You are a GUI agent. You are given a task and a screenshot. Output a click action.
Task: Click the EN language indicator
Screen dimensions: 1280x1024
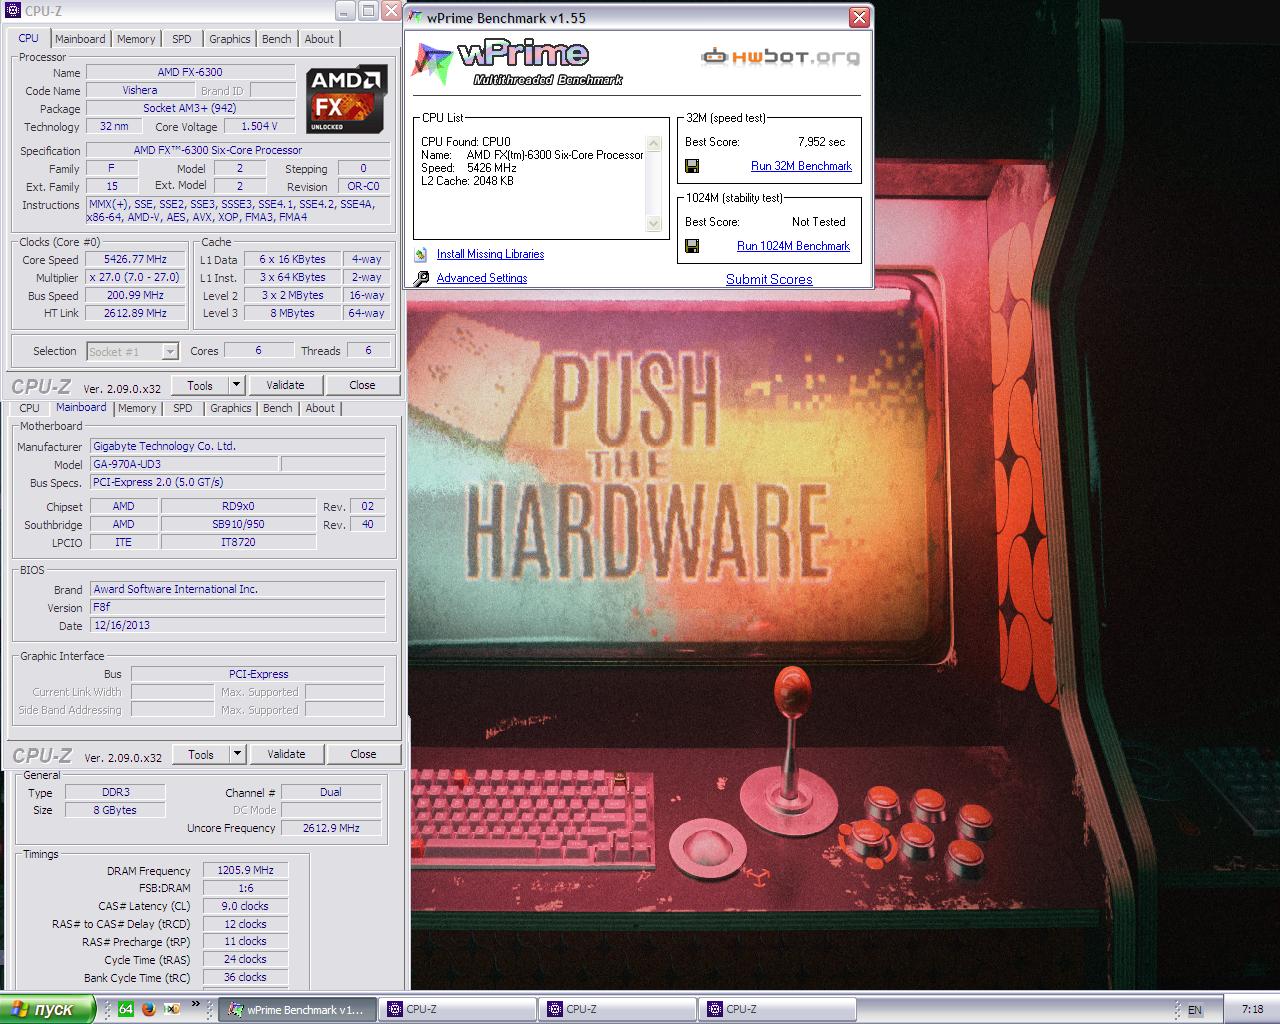click(1194, 1010)
